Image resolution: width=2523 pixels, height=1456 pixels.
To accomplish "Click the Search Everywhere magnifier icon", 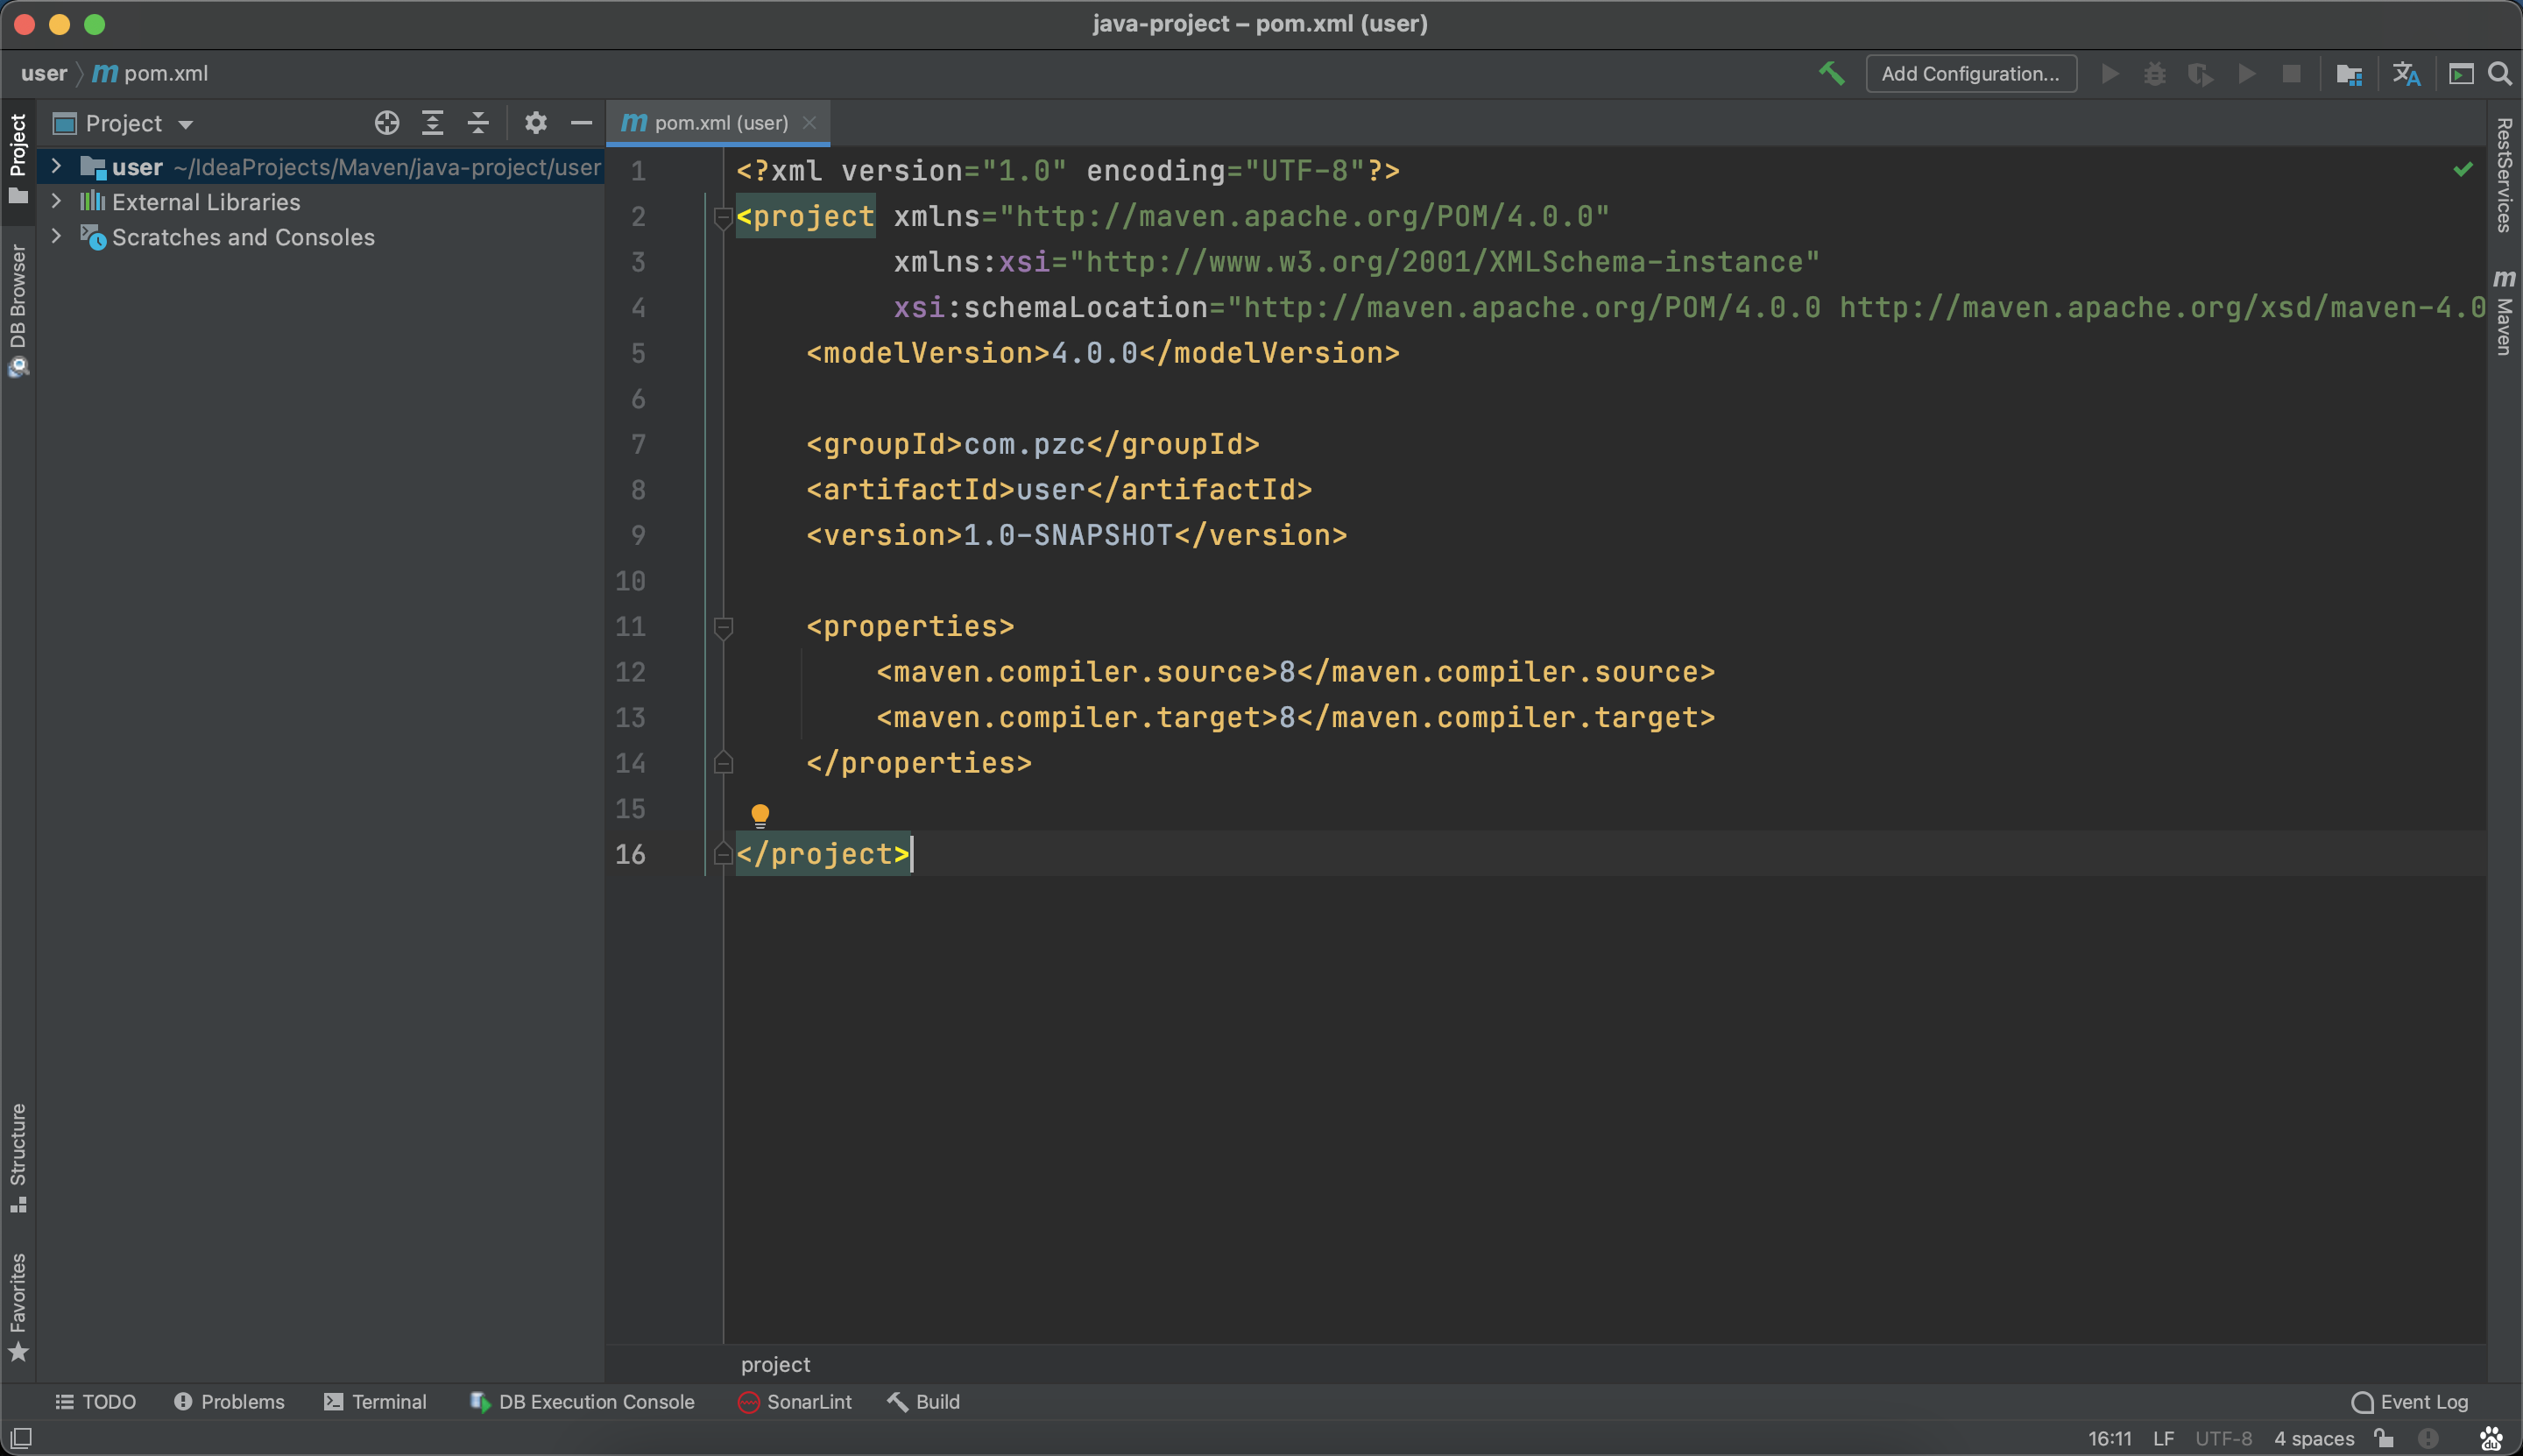I will point(2499,74).
